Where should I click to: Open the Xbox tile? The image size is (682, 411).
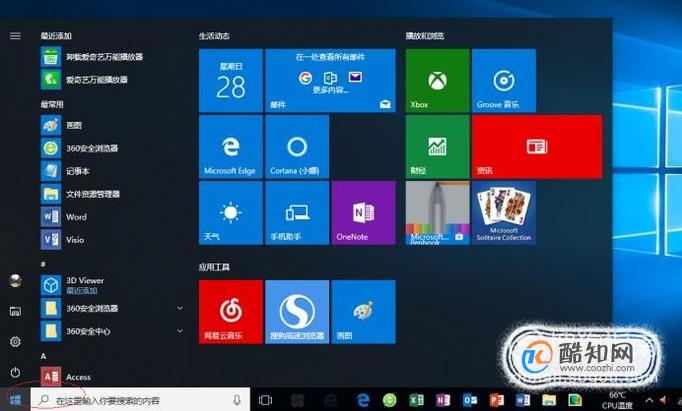(x=438, y=80)
